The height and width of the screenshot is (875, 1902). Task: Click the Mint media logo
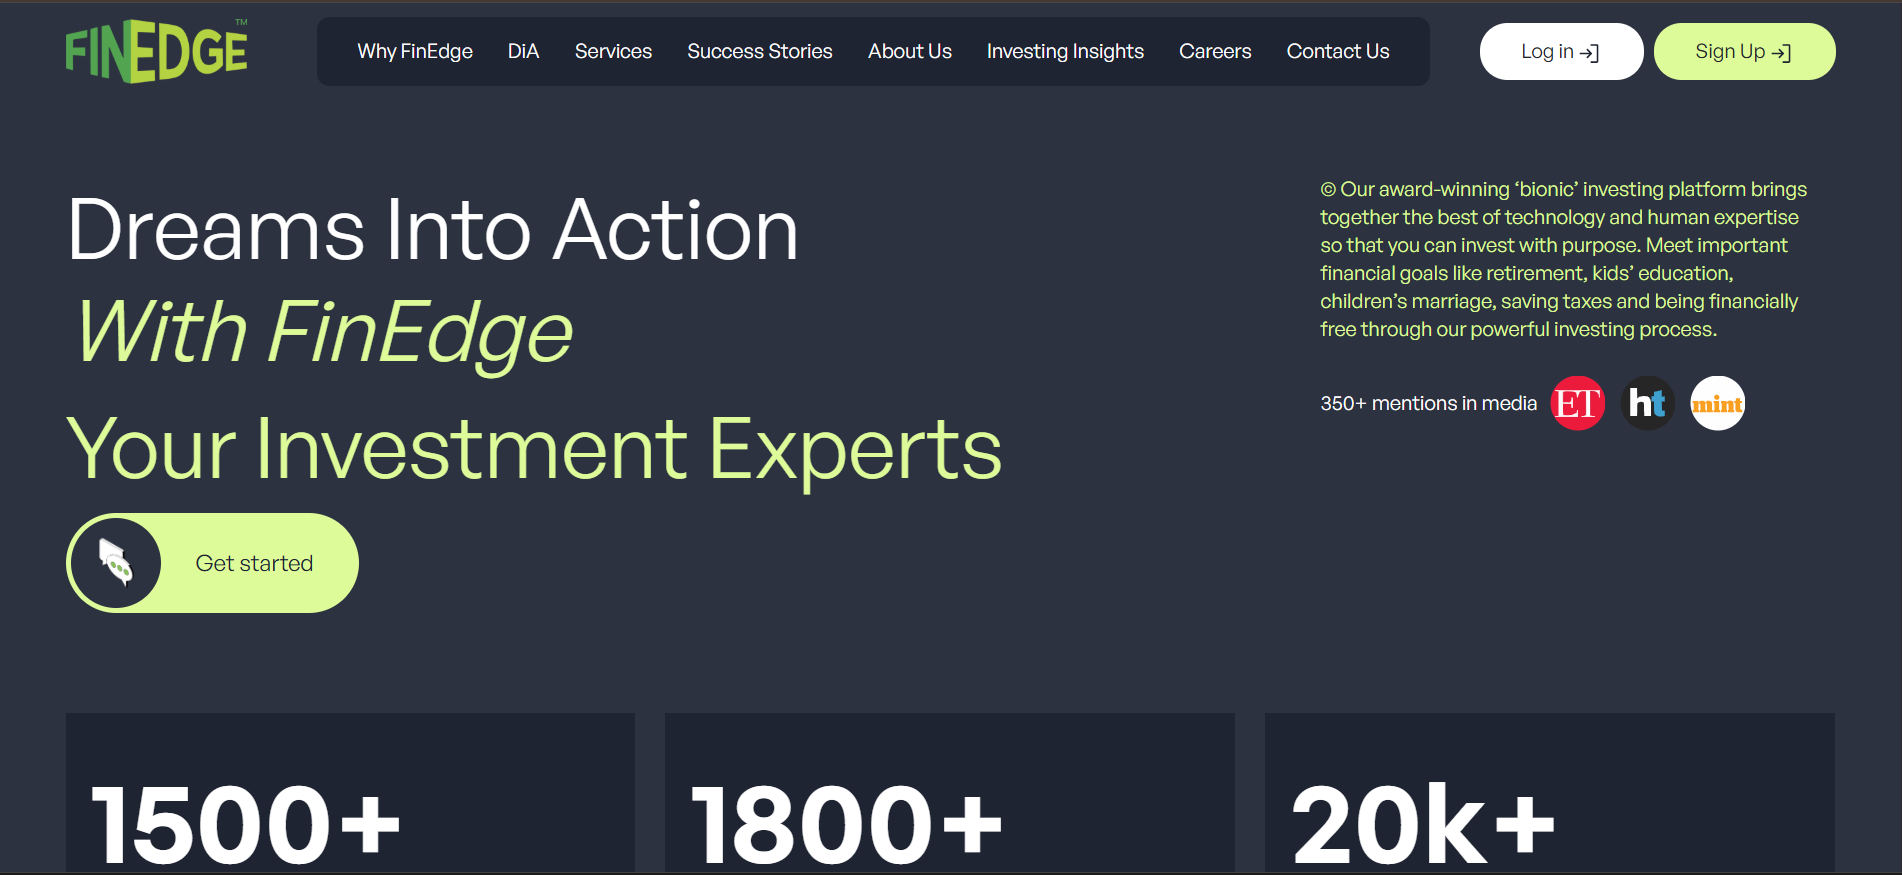(1718, 403)
